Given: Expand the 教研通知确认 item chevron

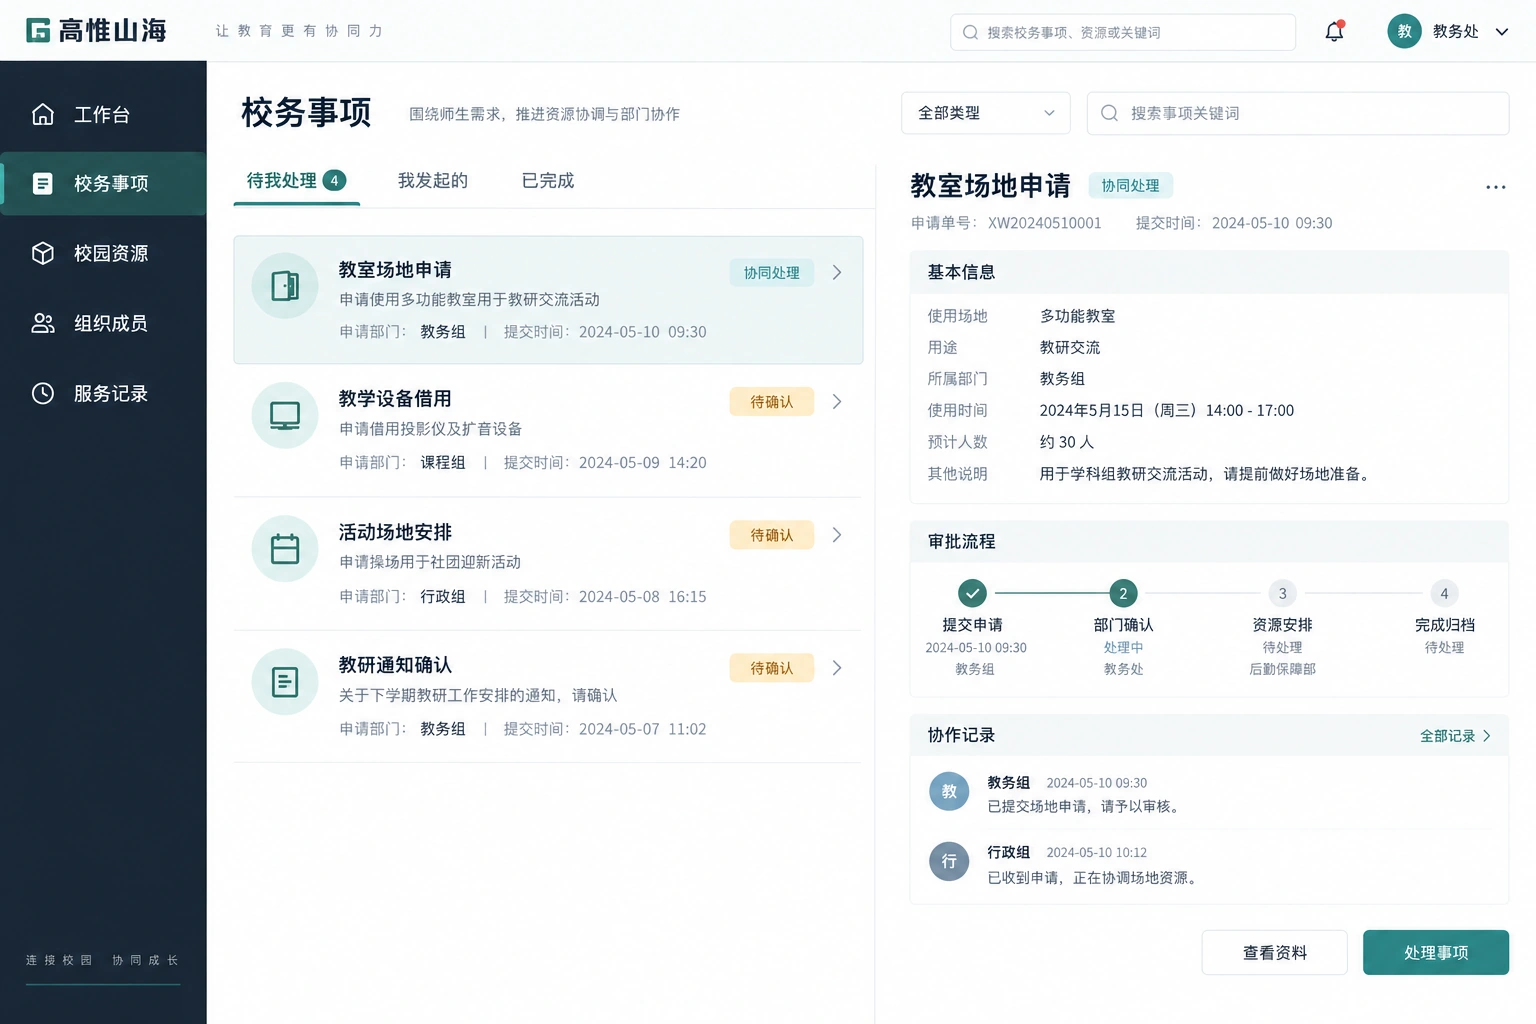Looking at the screenshot, I should coord(837,668).
